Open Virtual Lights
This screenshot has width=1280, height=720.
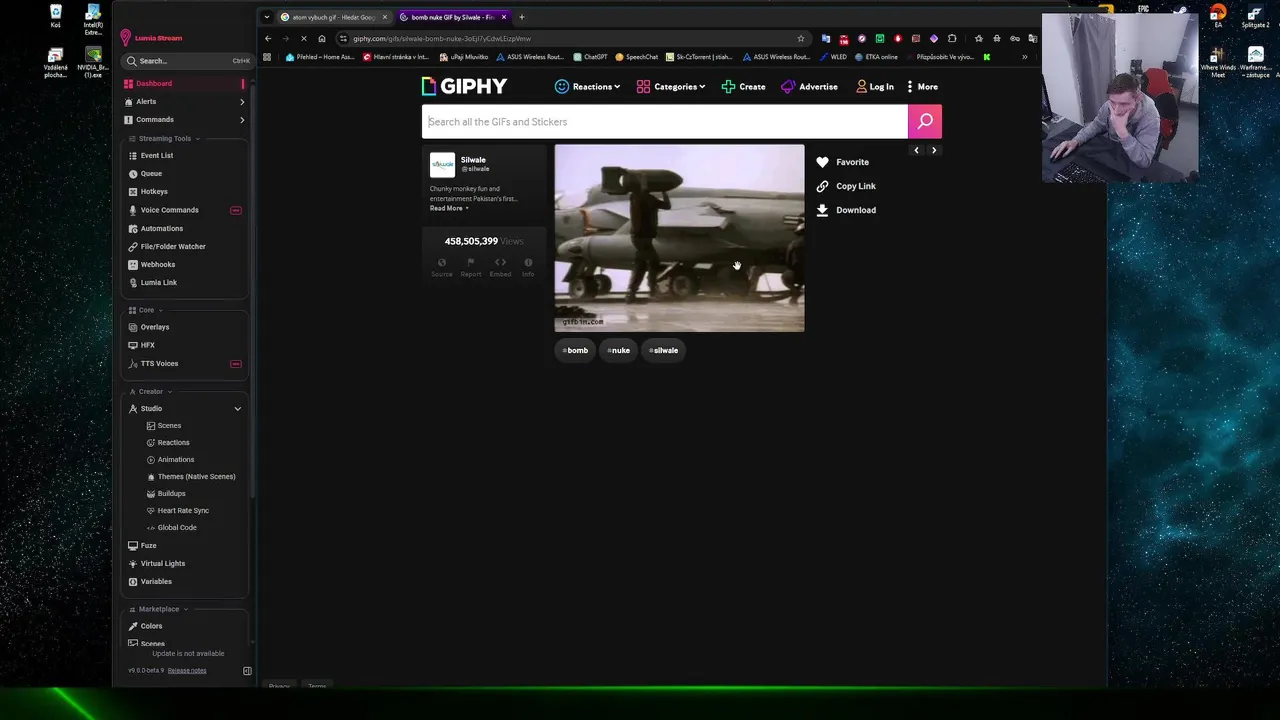tap(162, 564)
